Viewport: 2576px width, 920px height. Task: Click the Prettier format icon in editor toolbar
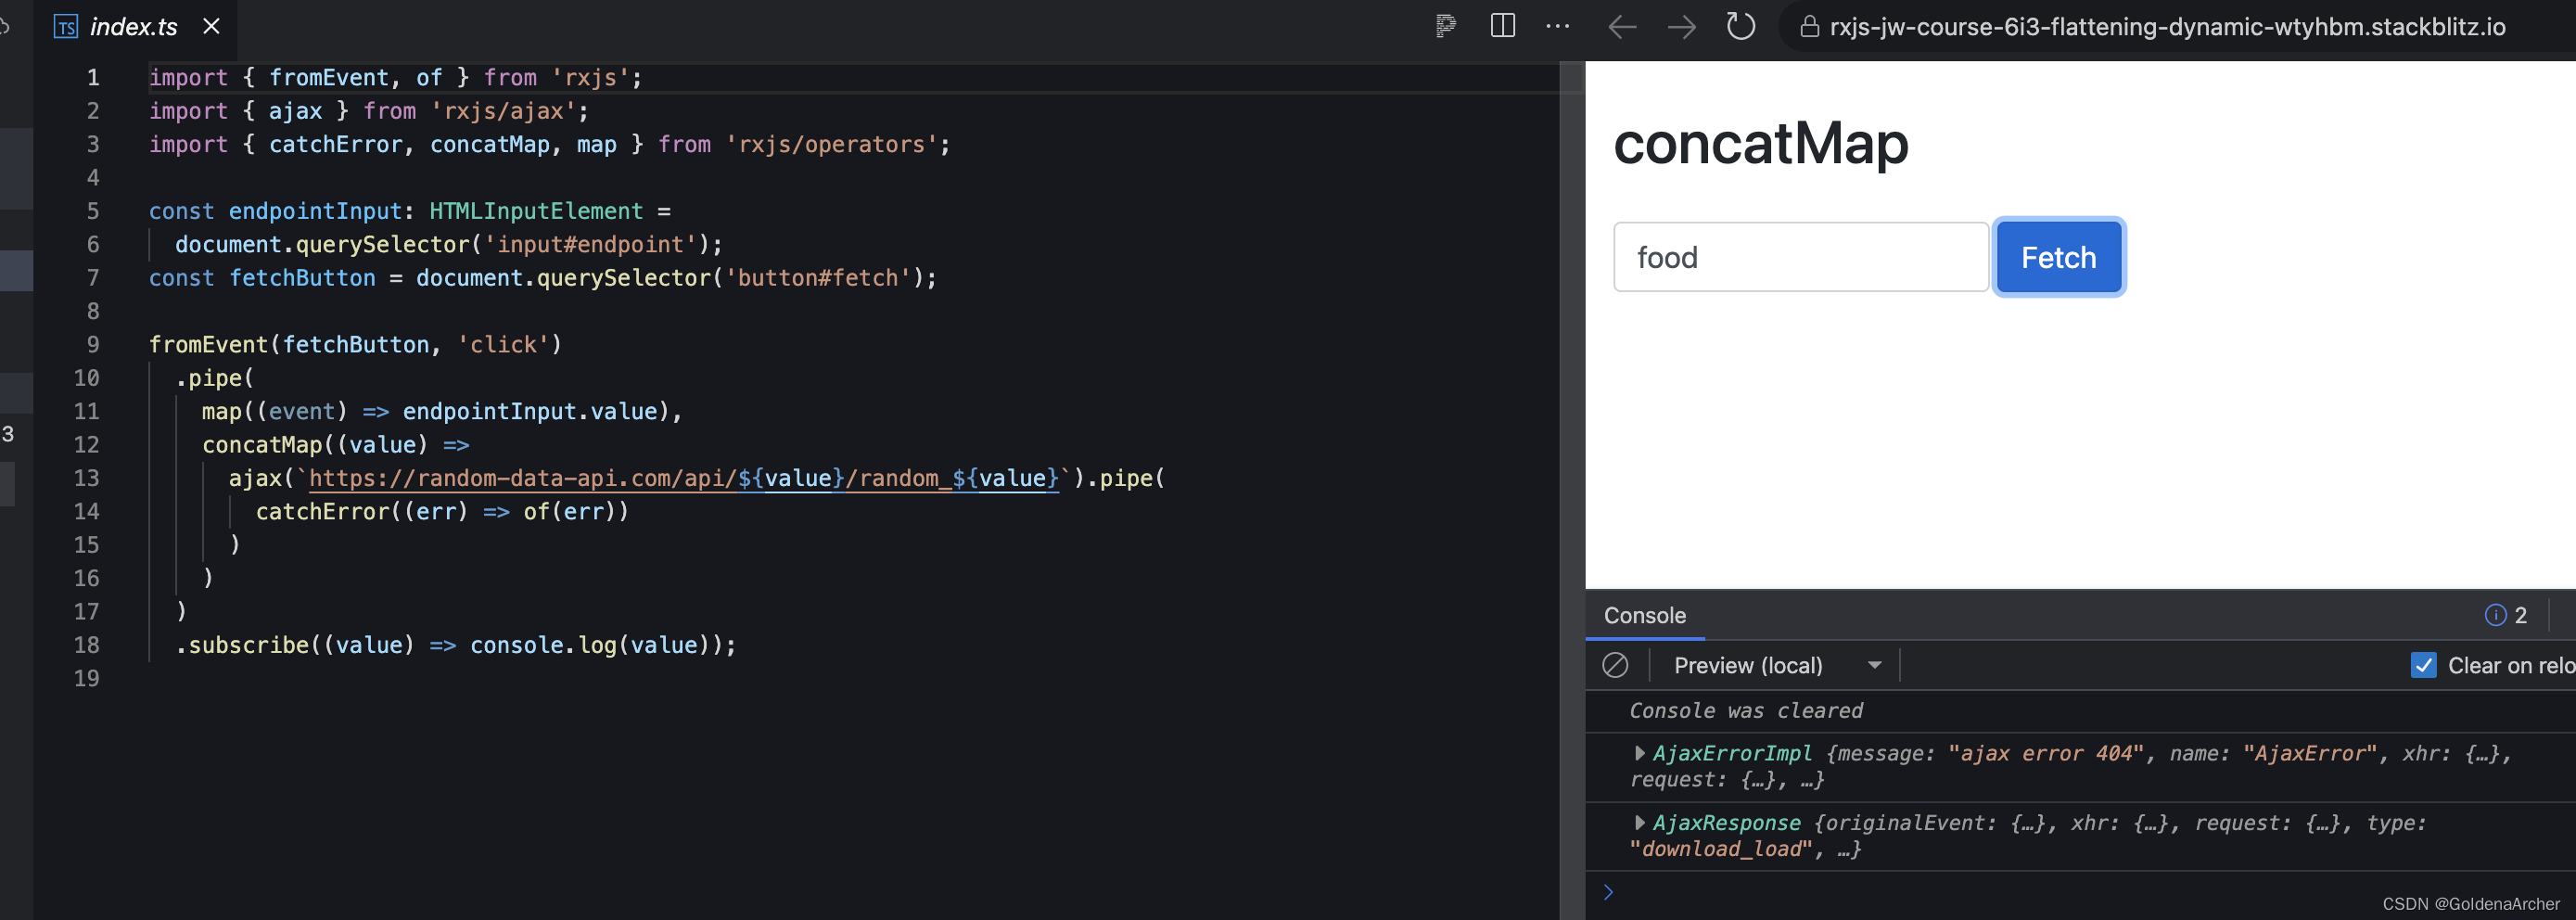coord(1445,26)
